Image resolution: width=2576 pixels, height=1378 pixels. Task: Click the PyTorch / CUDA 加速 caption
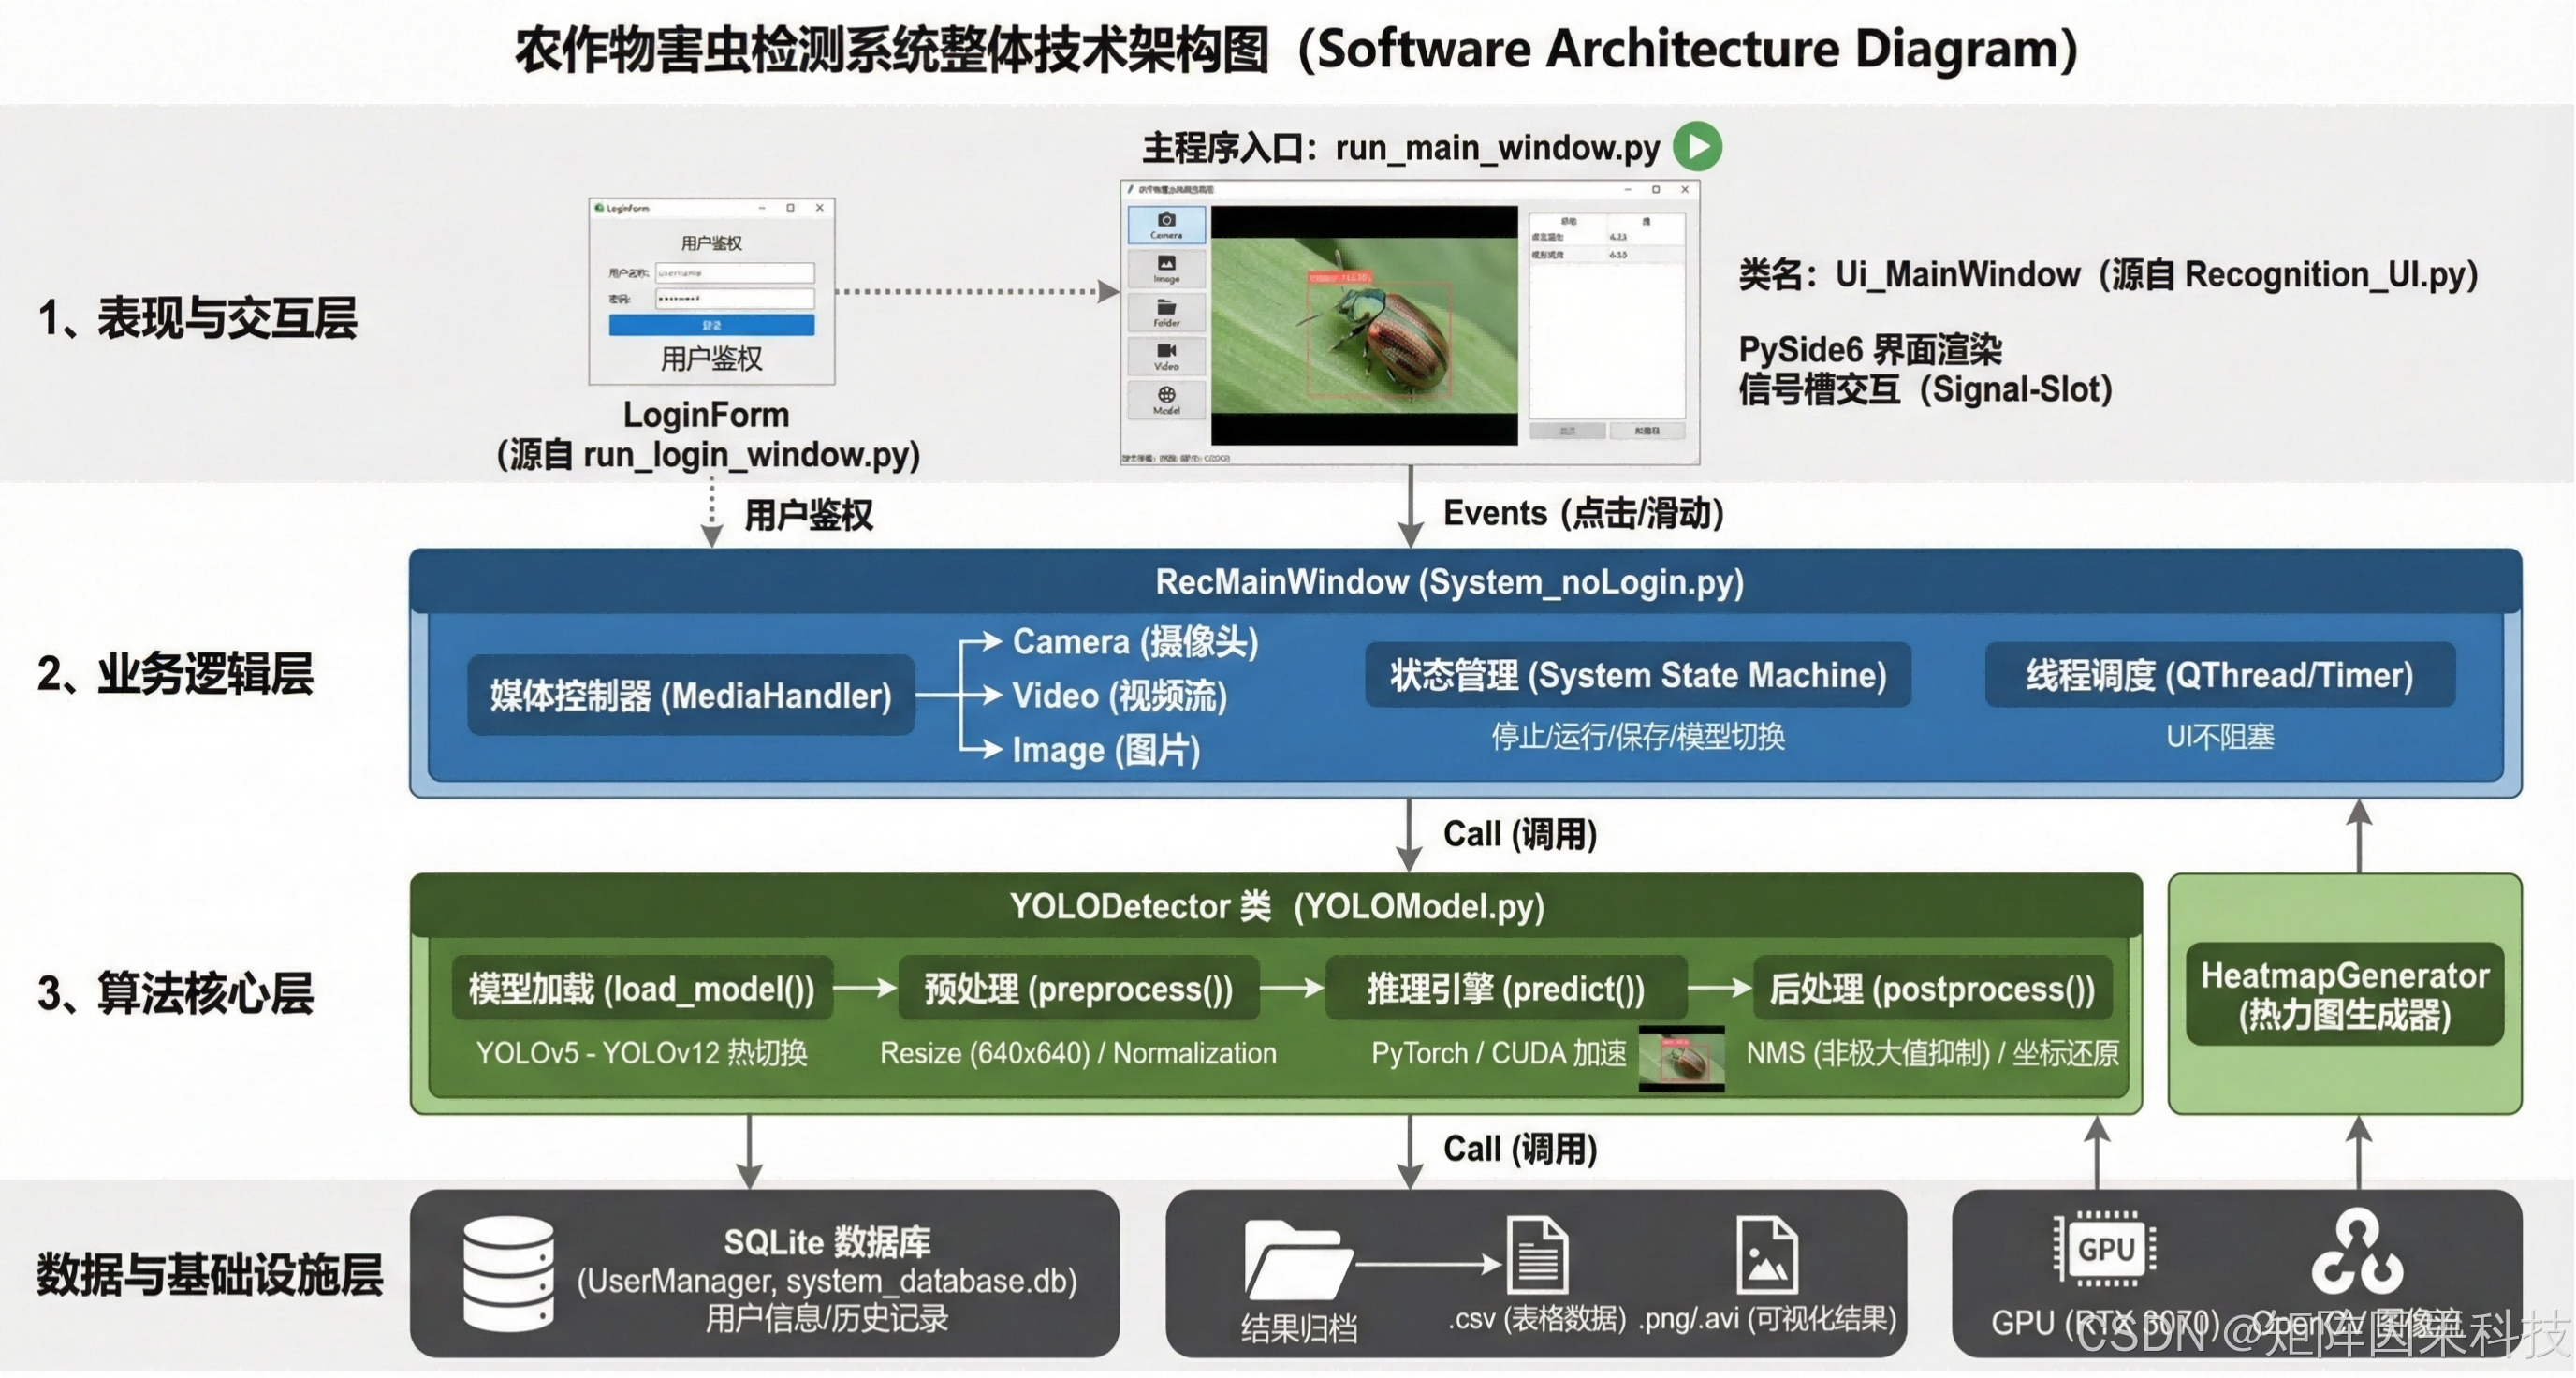[1499, 1053]
